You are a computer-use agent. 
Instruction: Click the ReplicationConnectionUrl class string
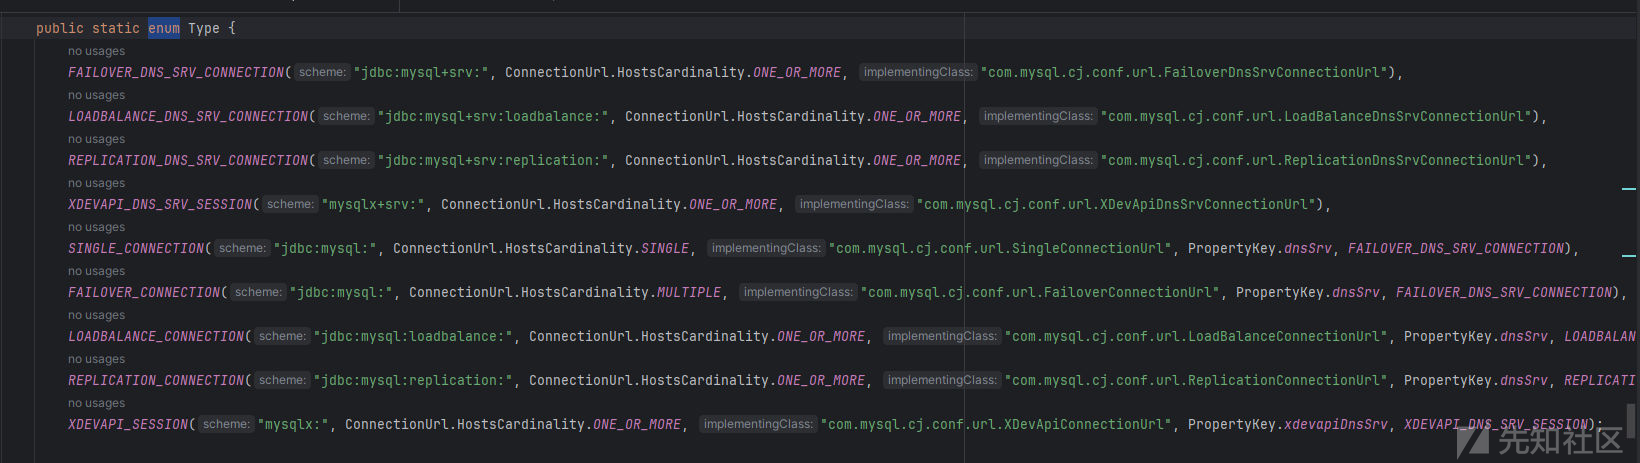click(x=1196, y=380)
